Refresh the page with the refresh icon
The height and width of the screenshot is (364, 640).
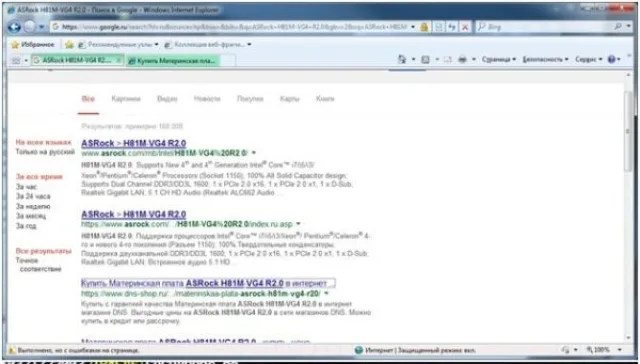(x=452, y=27)
